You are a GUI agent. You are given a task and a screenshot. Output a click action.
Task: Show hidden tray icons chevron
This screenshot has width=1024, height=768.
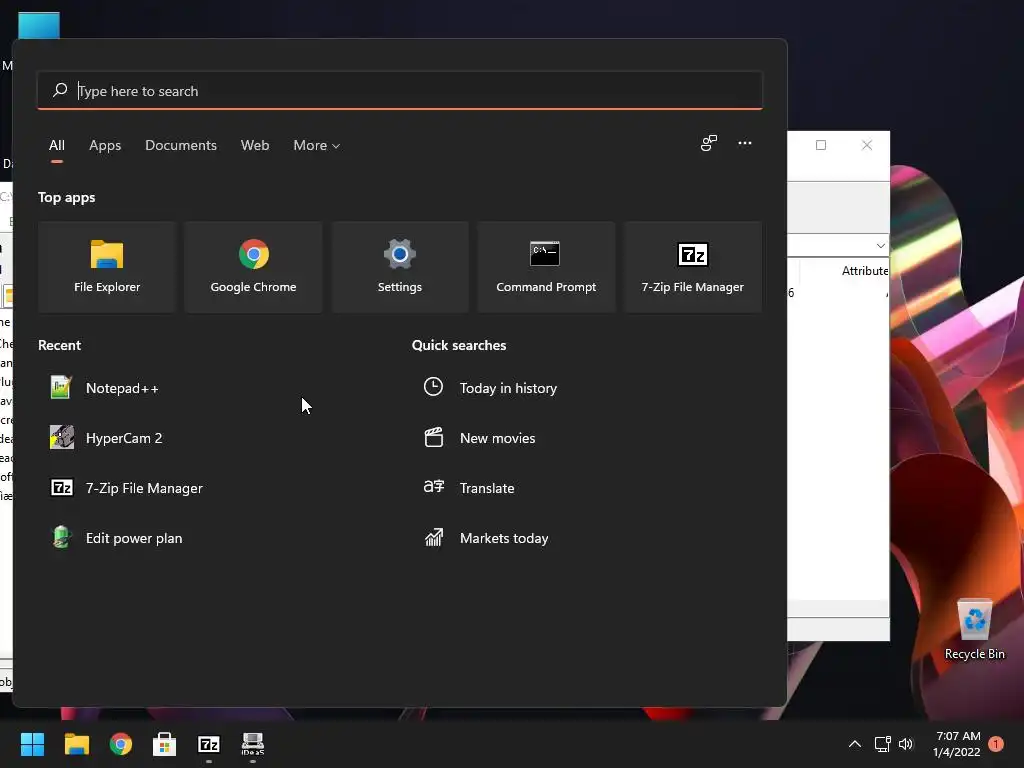[854, 744]
